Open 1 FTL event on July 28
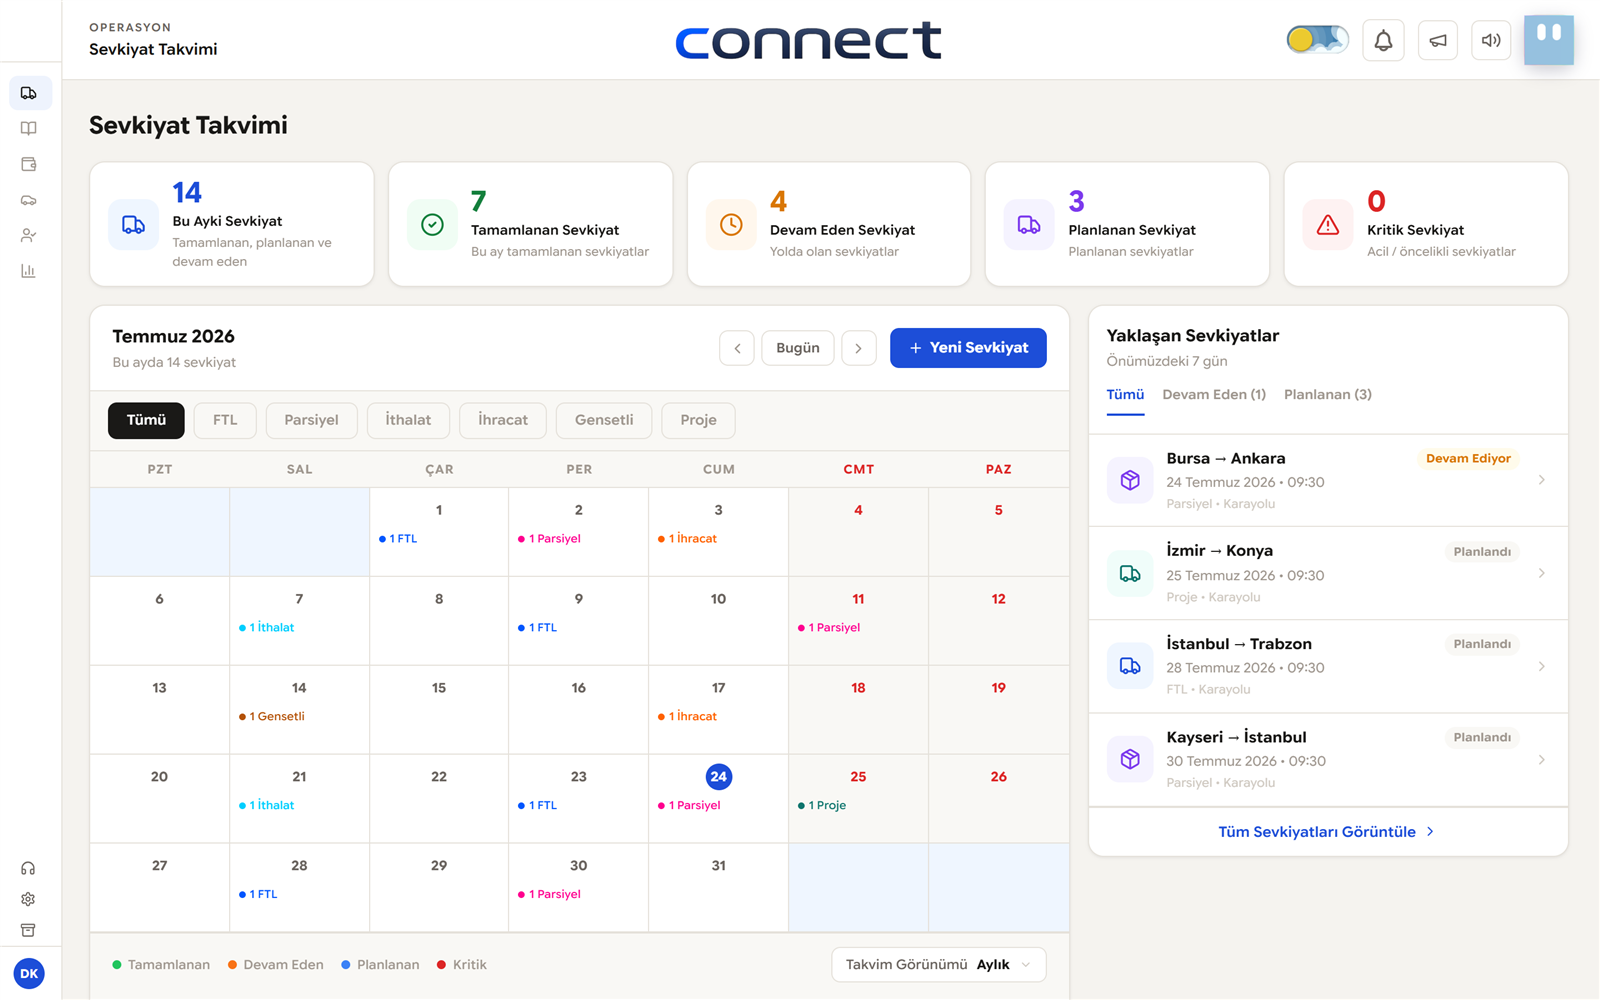The height and width of the screenshot is (1000, 1600). pos(258,895)
